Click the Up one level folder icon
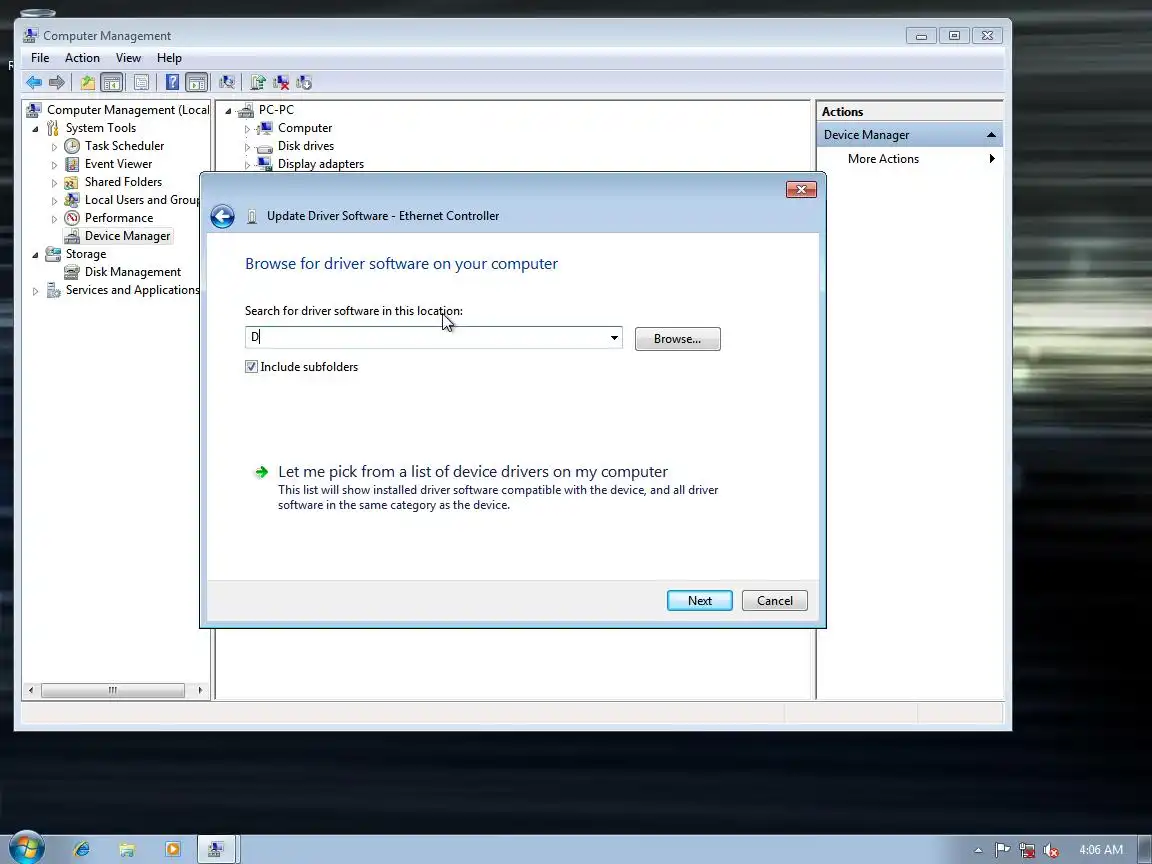The image size is (1152, 864). point(87,82)
